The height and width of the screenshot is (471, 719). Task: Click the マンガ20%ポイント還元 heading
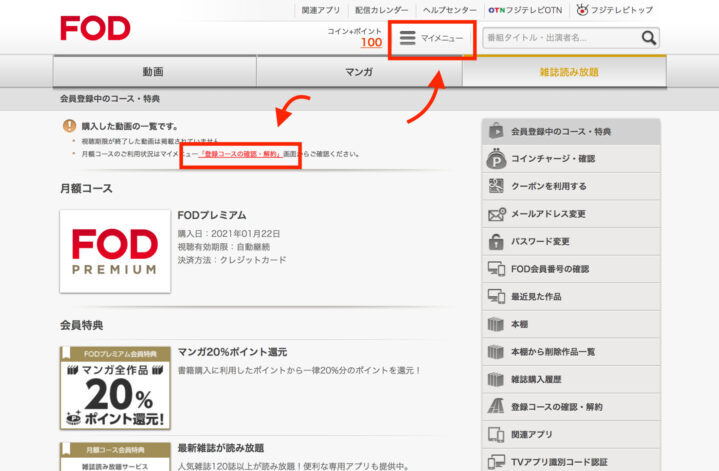point(232,352)
